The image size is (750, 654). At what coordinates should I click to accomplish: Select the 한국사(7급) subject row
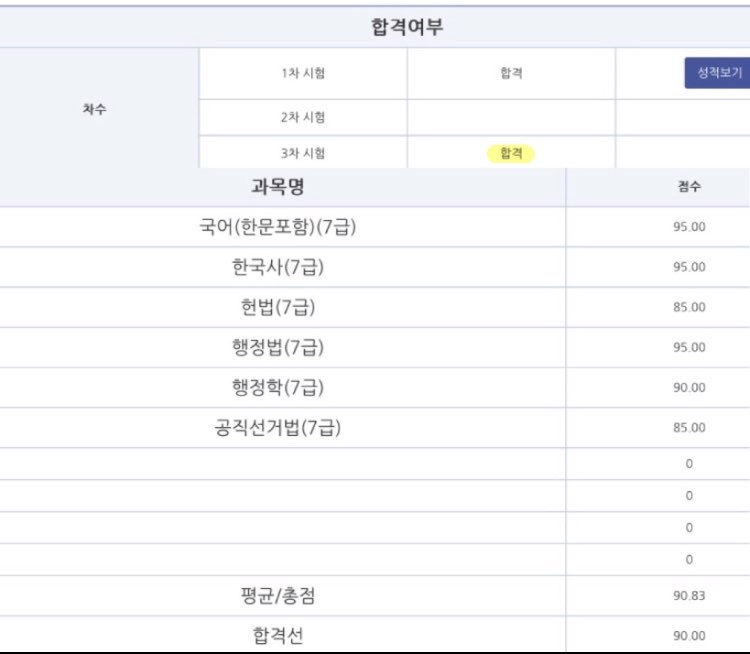pos(375,267)
